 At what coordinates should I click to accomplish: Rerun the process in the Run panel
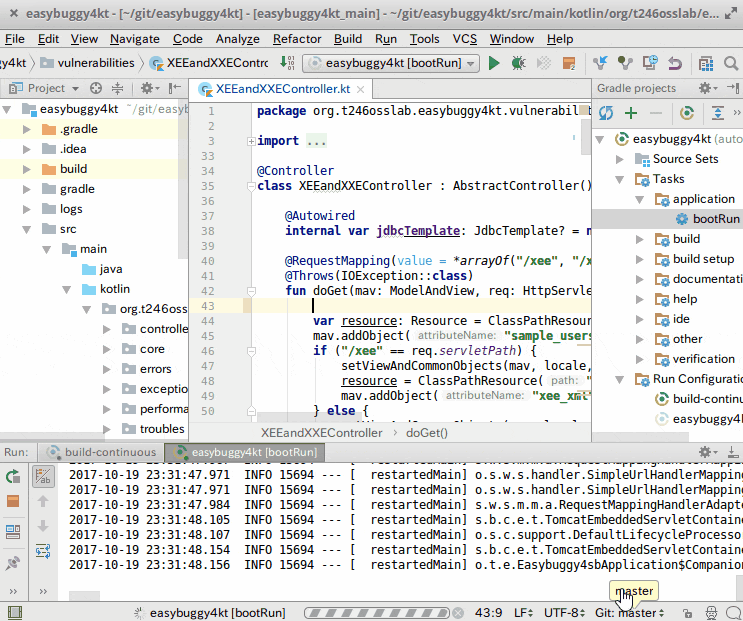pyautogui.click(x=13, y=477)
